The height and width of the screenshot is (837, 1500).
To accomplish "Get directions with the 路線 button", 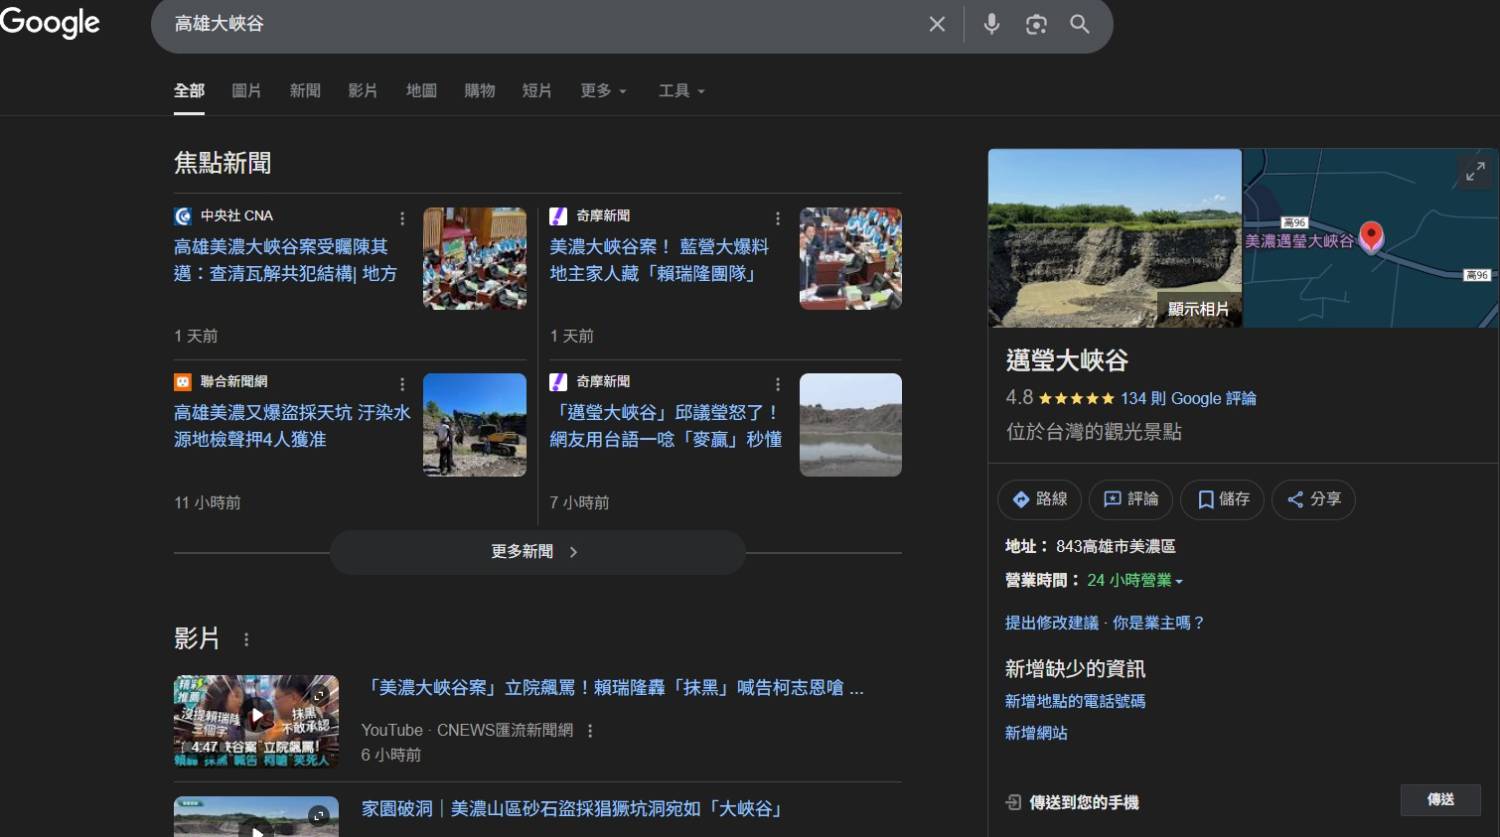I will pos(1039,499).
